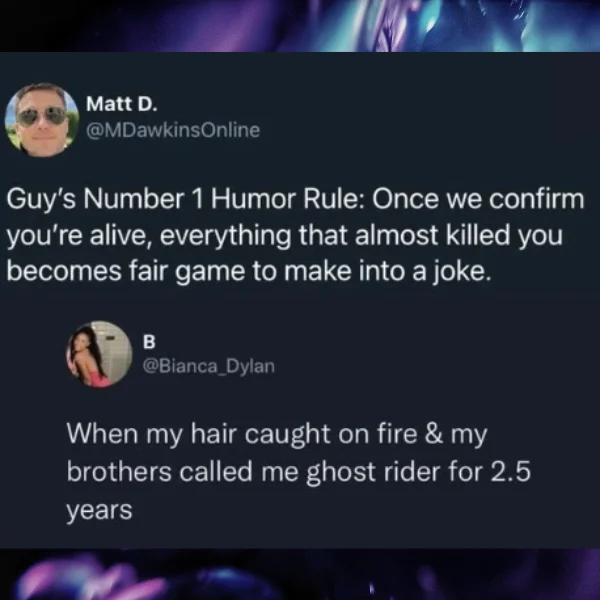Click the ampersand in the quoted tweet
This screenshot has width=600, height=600.
[434, 434]
